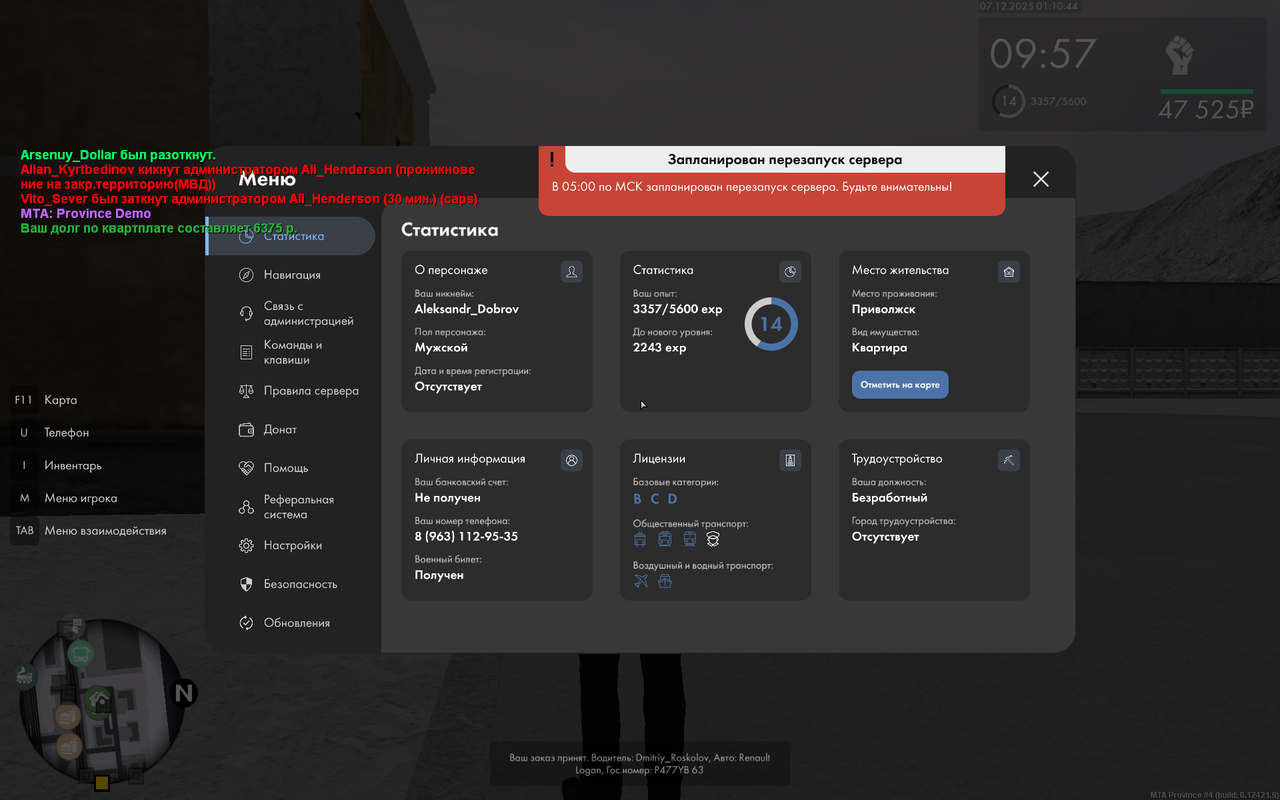Open the Обновления section
The height and width of the screenshot is (800, 1280).
(291, 623)
